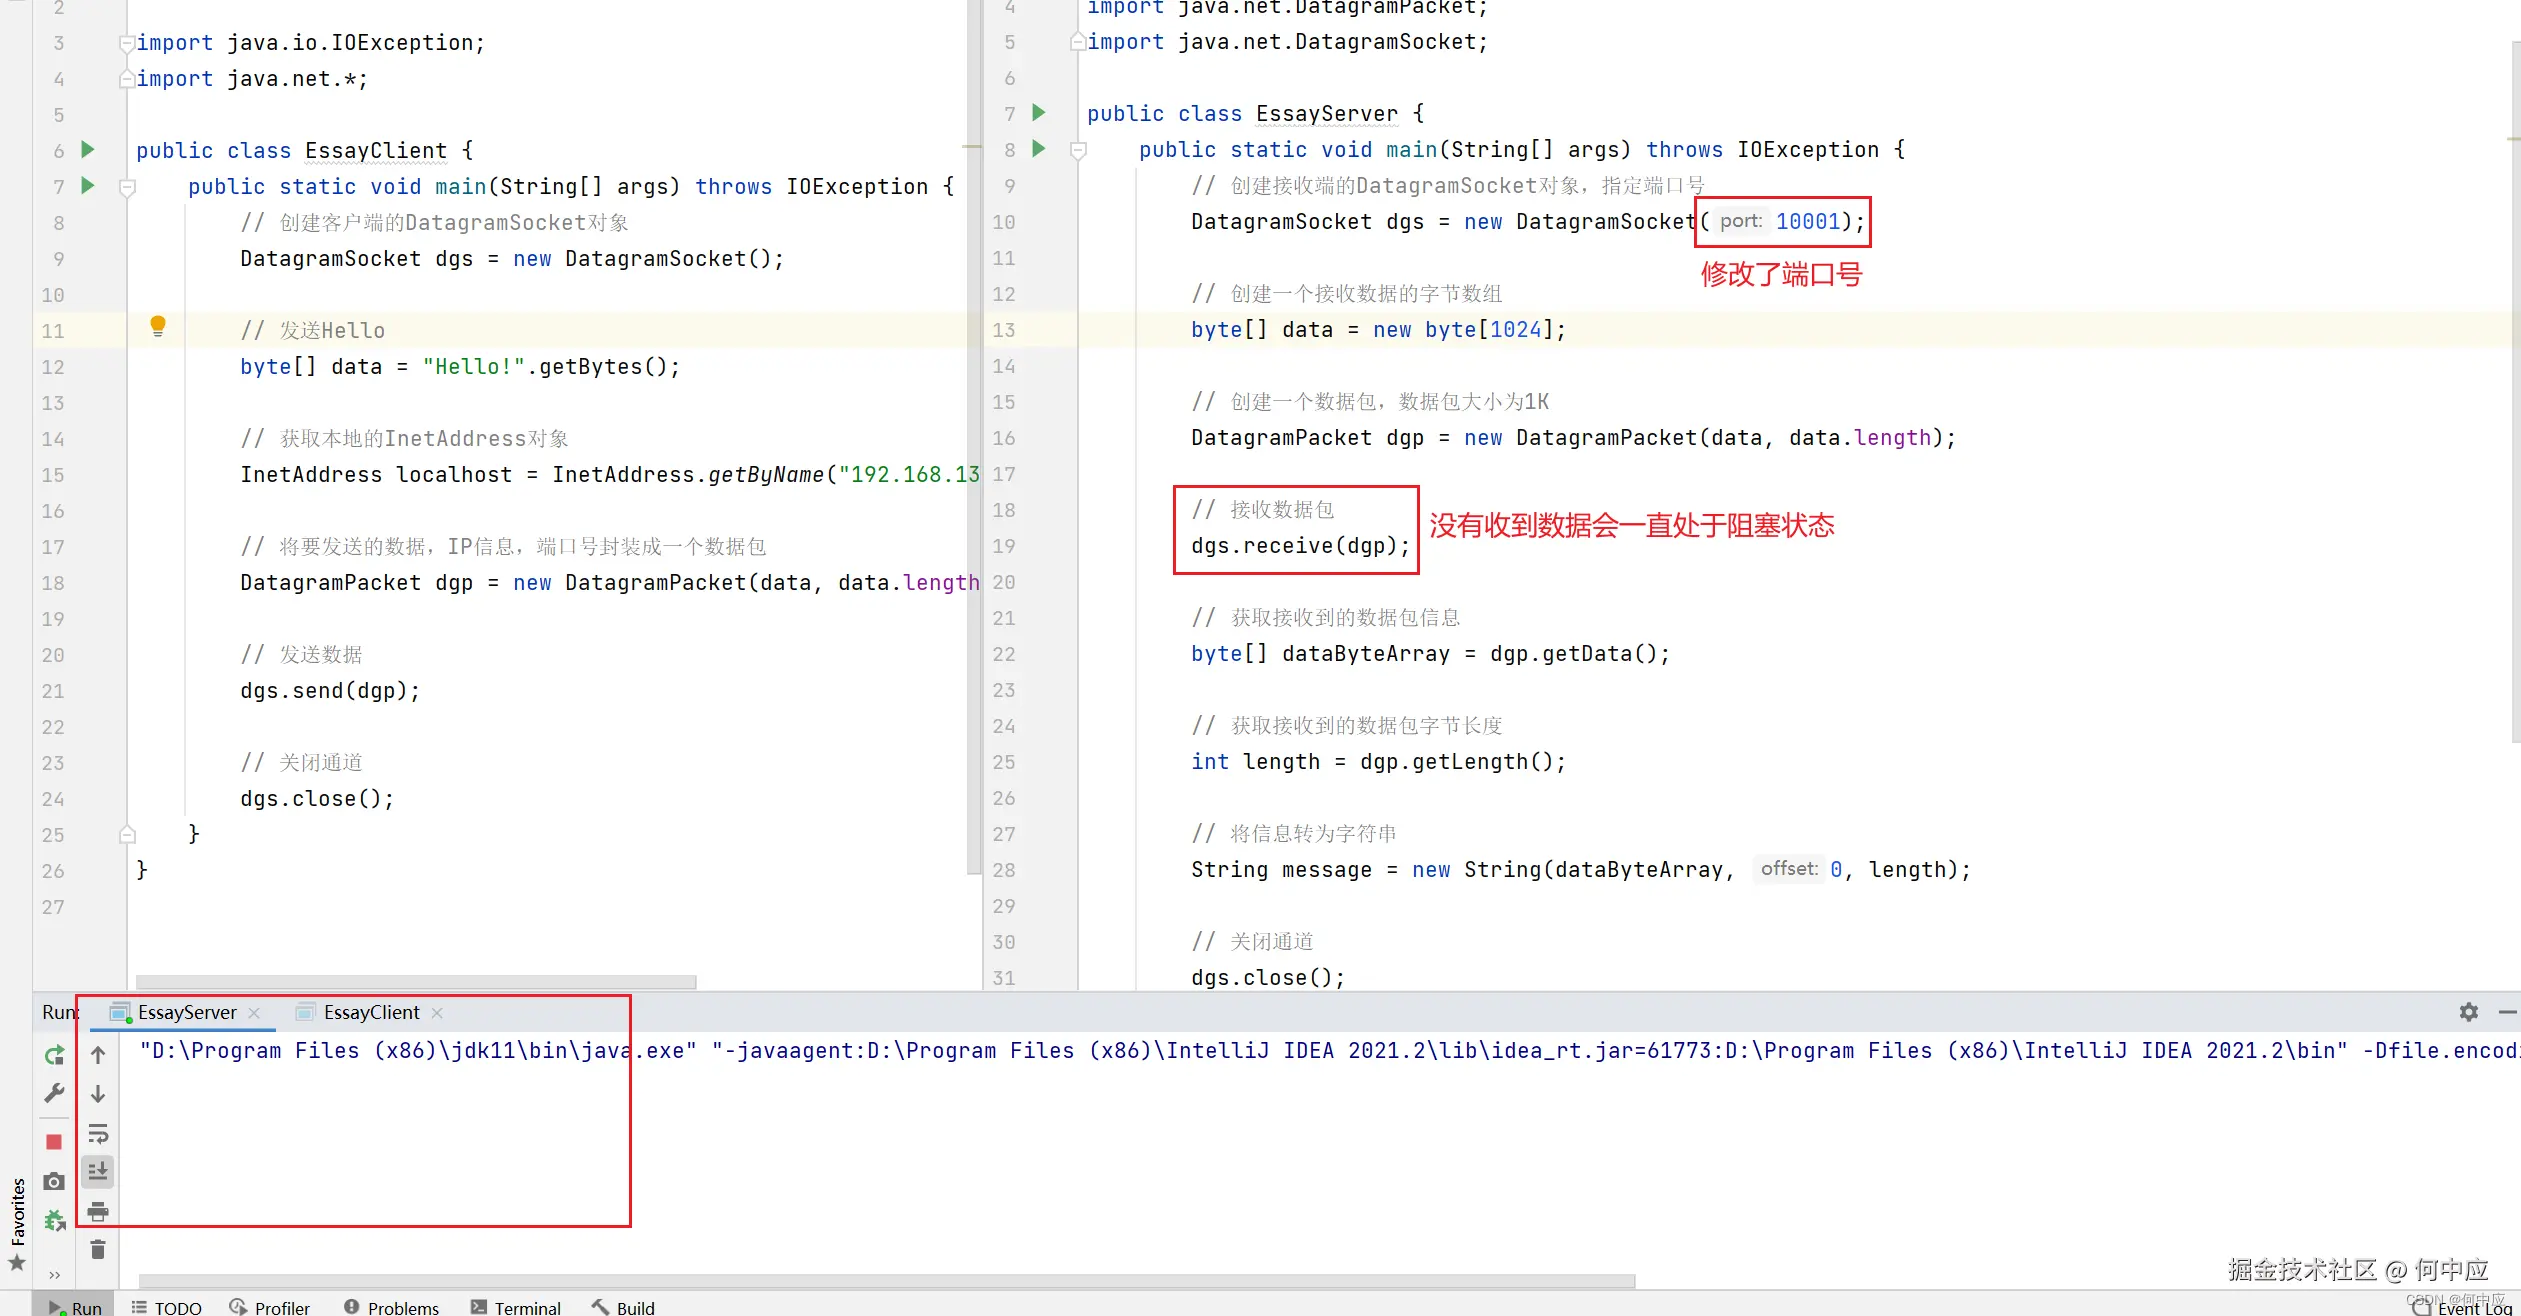The width and height of the screenshot is (2521, 1316).
Task: Open the Run tool window button
Action: pos(75,1307)
